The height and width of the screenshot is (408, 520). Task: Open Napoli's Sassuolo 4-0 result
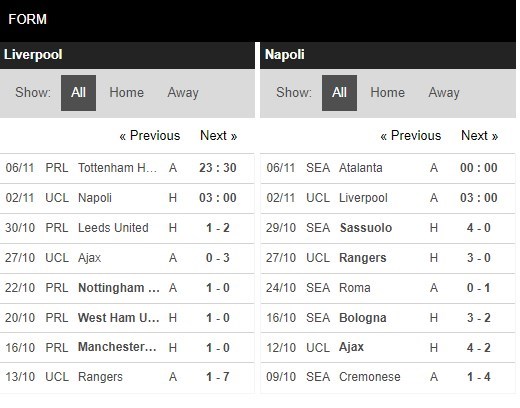pos(388,228)
